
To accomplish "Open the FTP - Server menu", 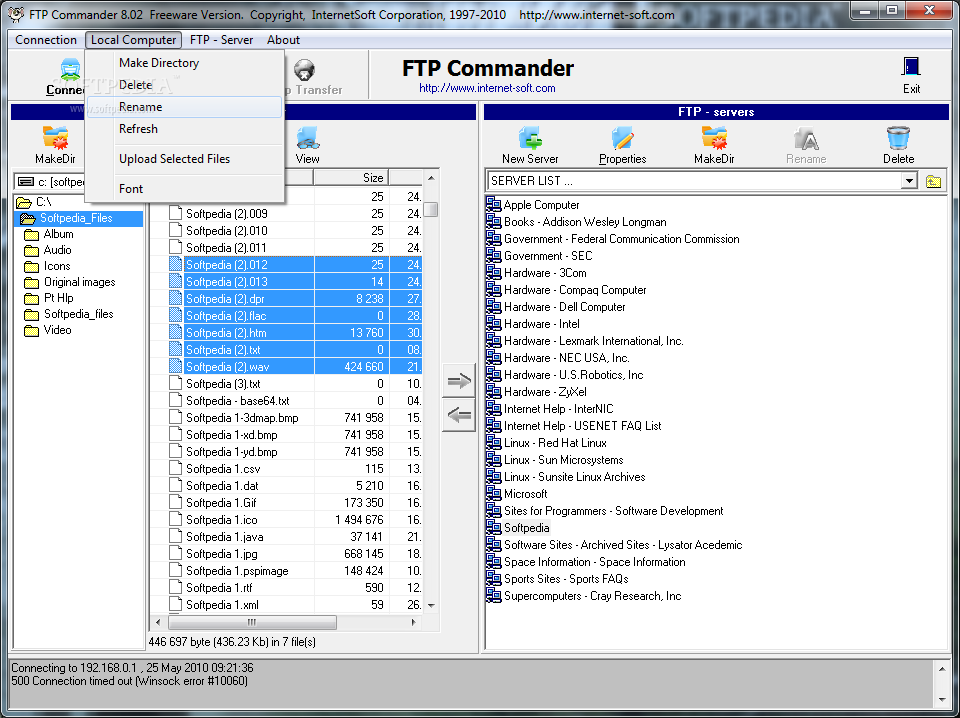I will 221,40.
